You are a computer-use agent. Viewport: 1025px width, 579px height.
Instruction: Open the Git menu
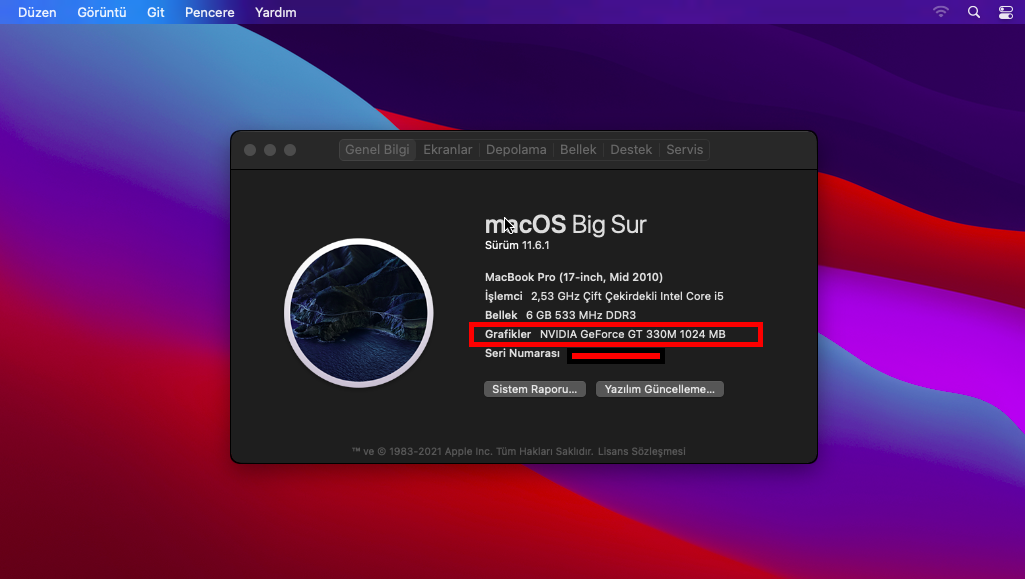coord(156,13)
